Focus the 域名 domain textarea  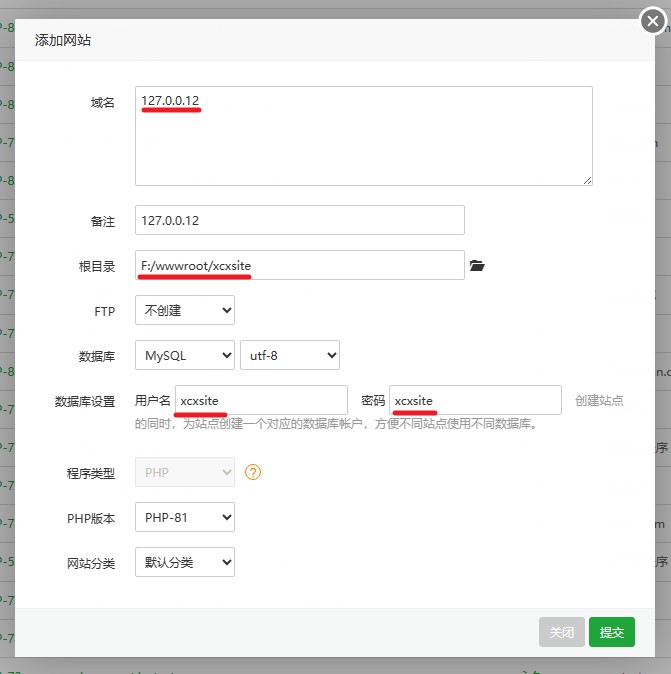[364, 136]
